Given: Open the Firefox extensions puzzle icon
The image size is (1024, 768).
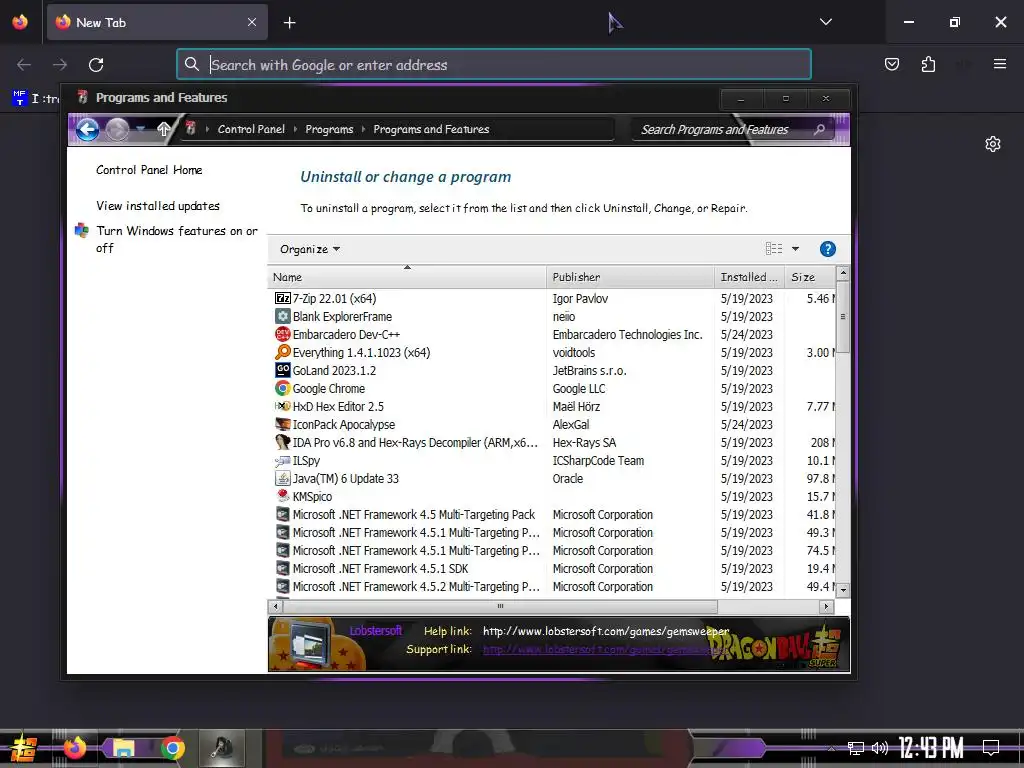Looking at the screenshot, I should click(x=928, y=64).
